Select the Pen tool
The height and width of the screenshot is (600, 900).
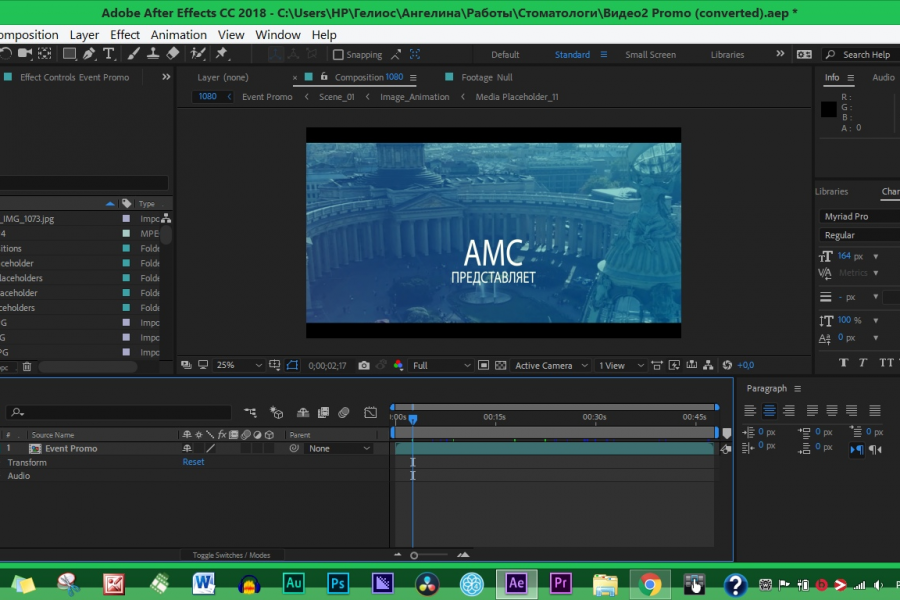(90, 54)
